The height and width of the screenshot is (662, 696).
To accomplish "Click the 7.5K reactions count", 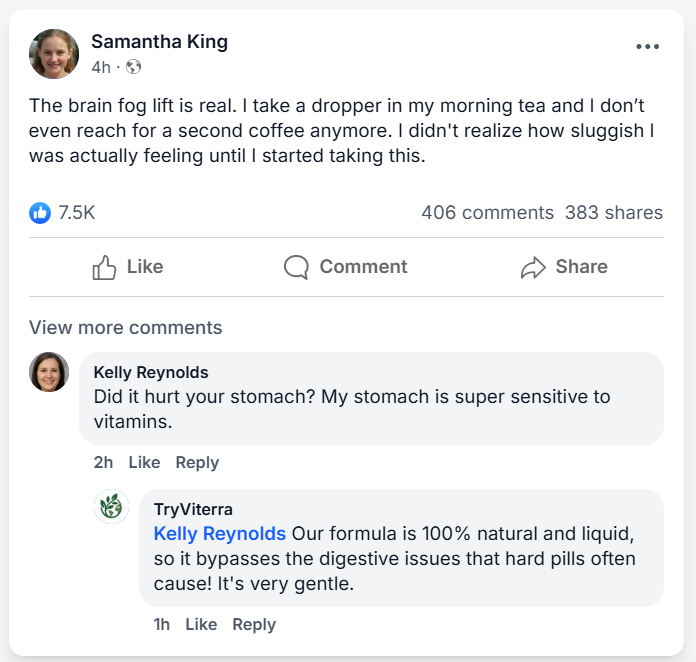I will click(77, 212).
